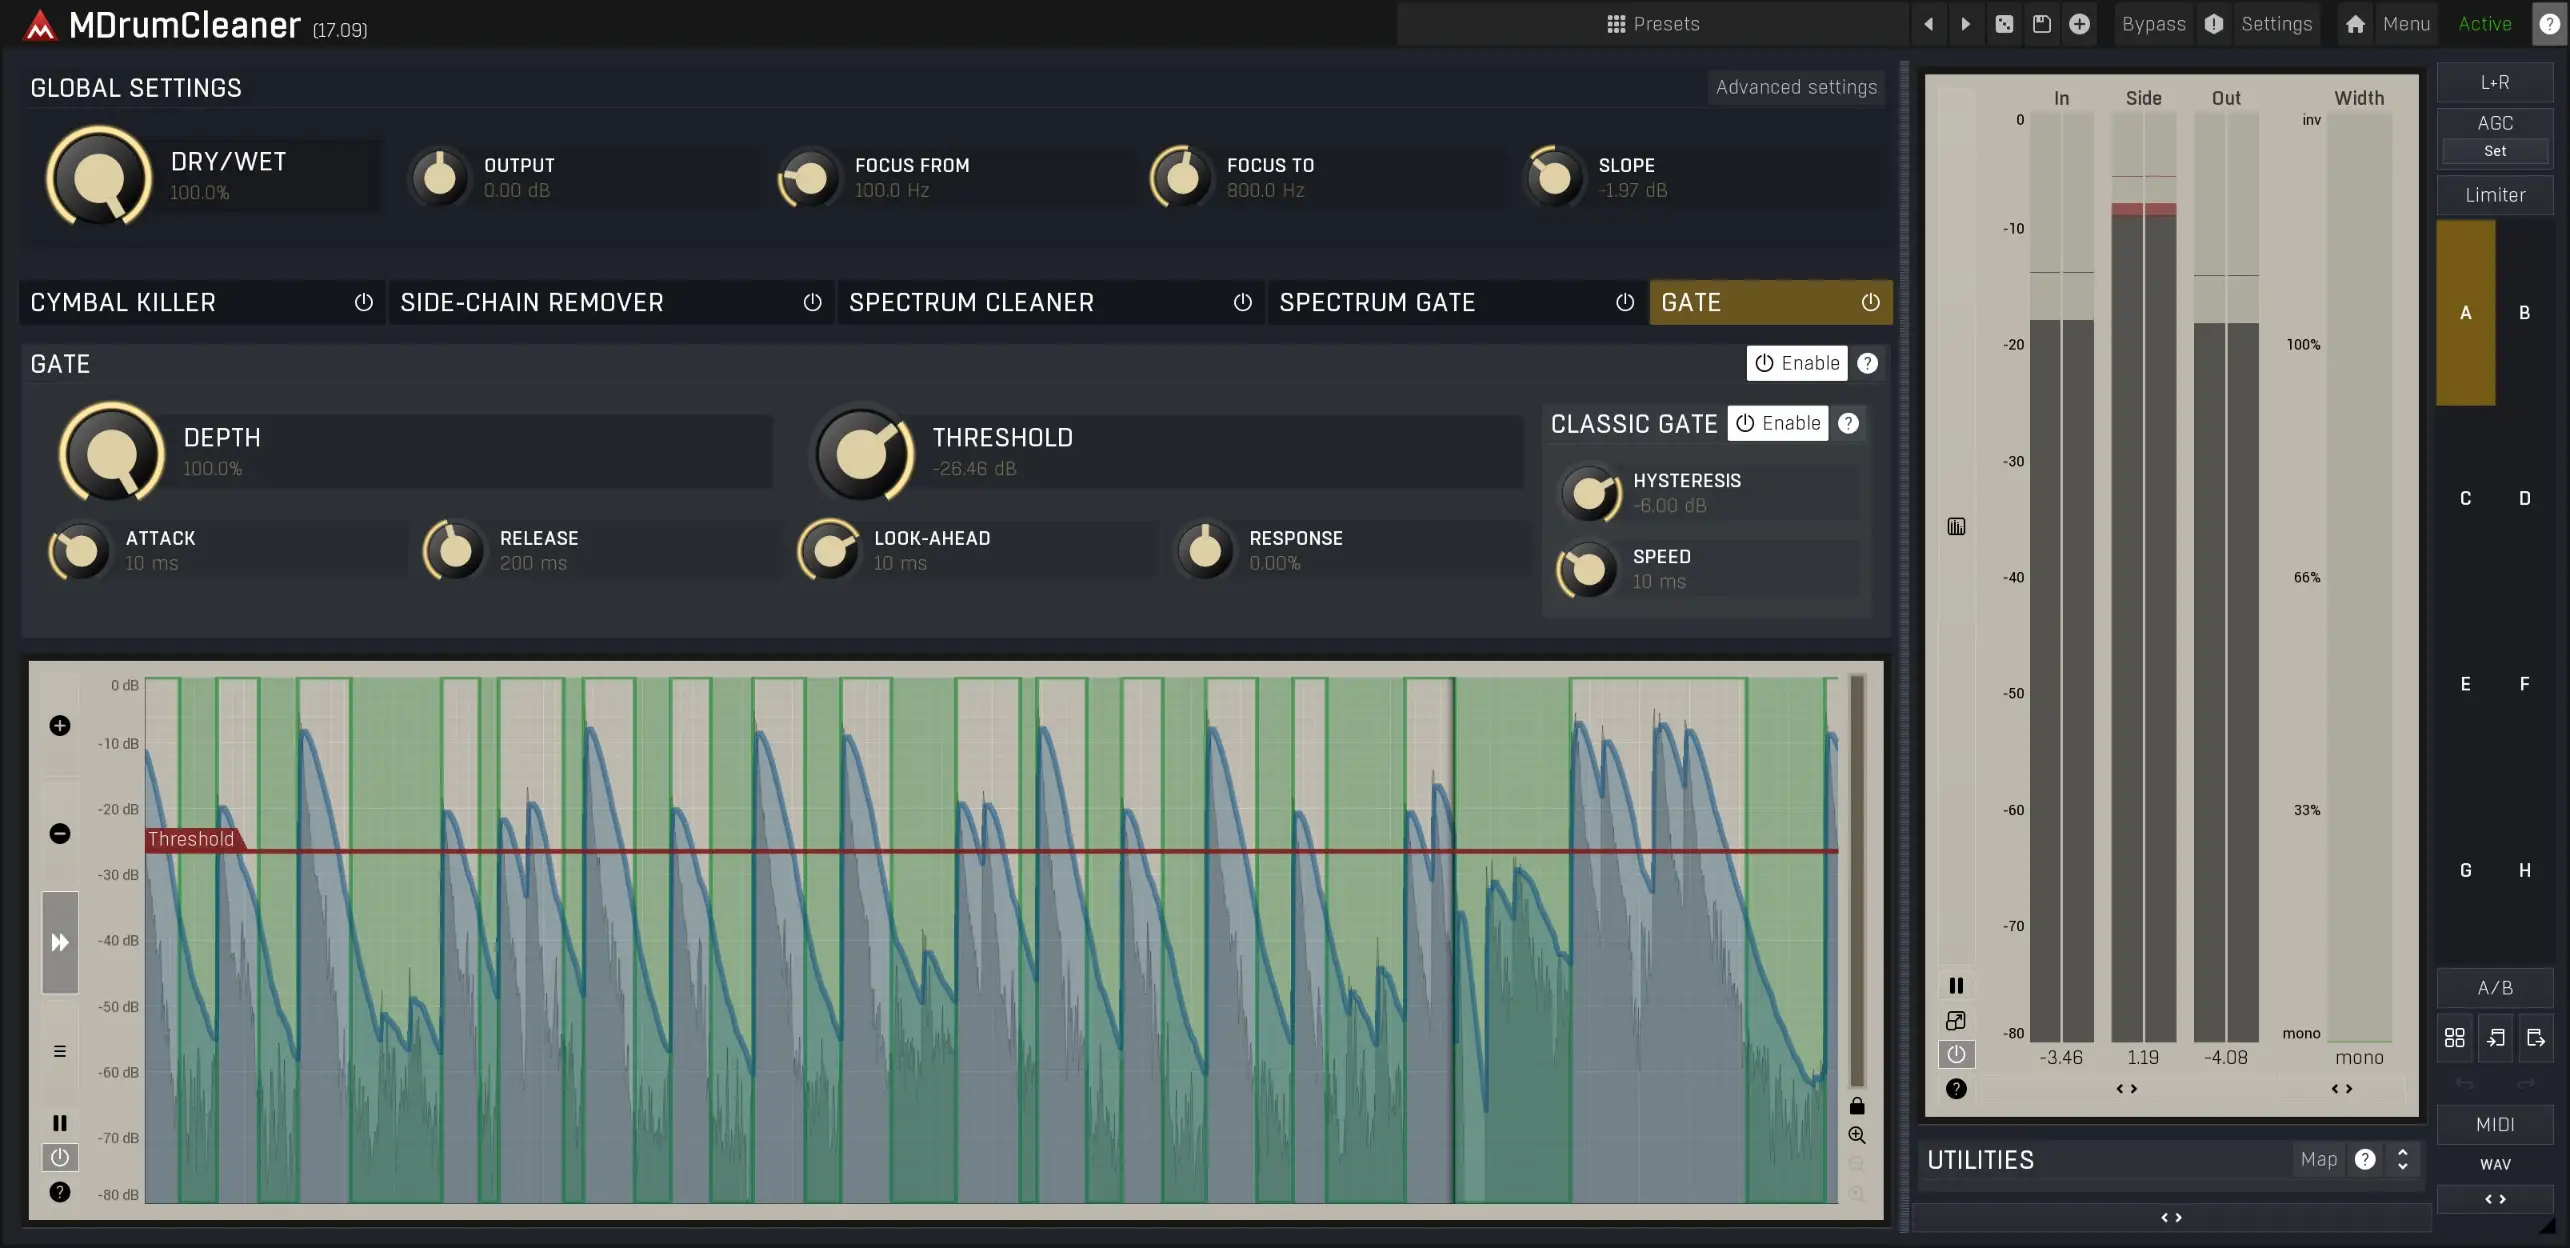Viewport: 2570px width, 1248px height.
Task: Open the Classic Gate help icon
Action: pos(1848,423)
